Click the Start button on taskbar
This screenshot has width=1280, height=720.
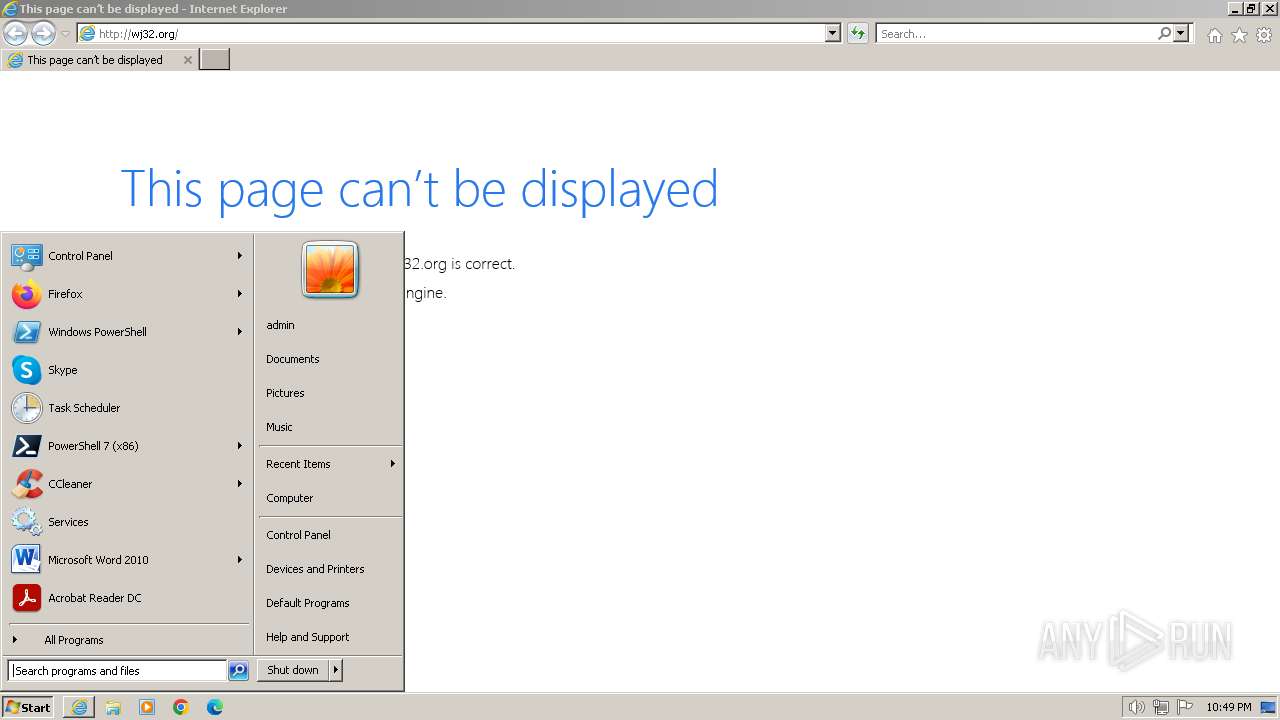(28, 707)
